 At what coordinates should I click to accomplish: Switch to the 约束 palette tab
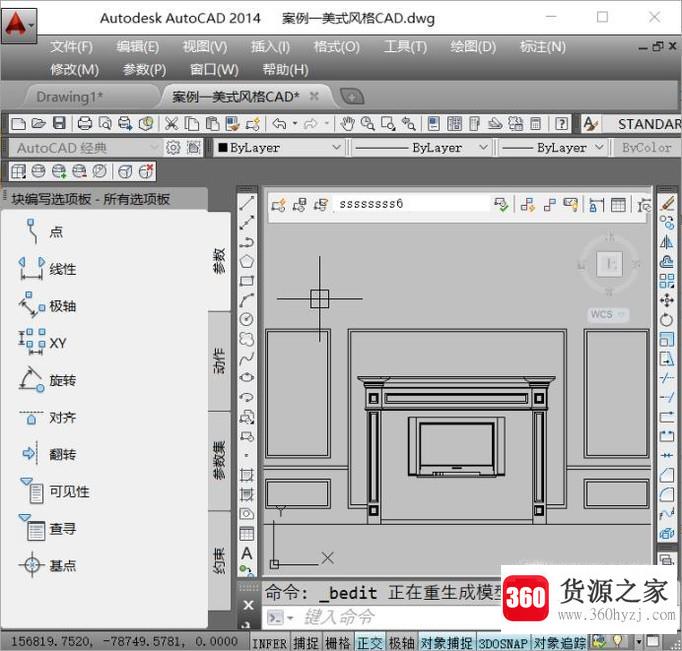click(x=219, y=561)
